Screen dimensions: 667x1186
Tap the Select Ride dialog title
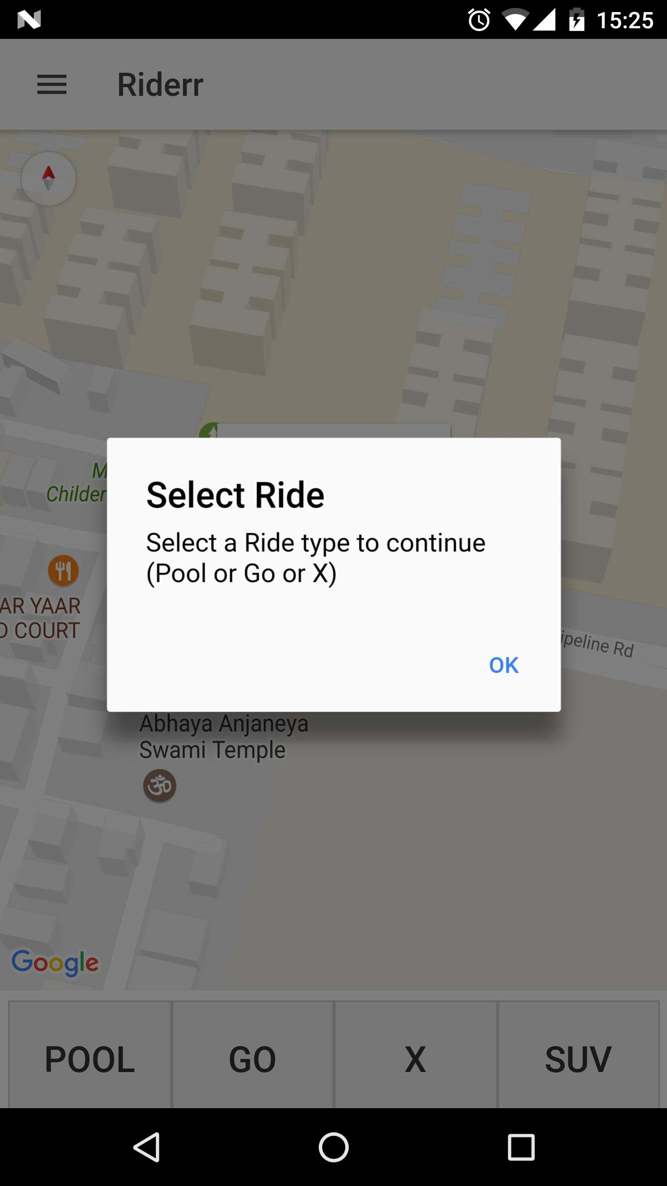[x=235, y=495]
